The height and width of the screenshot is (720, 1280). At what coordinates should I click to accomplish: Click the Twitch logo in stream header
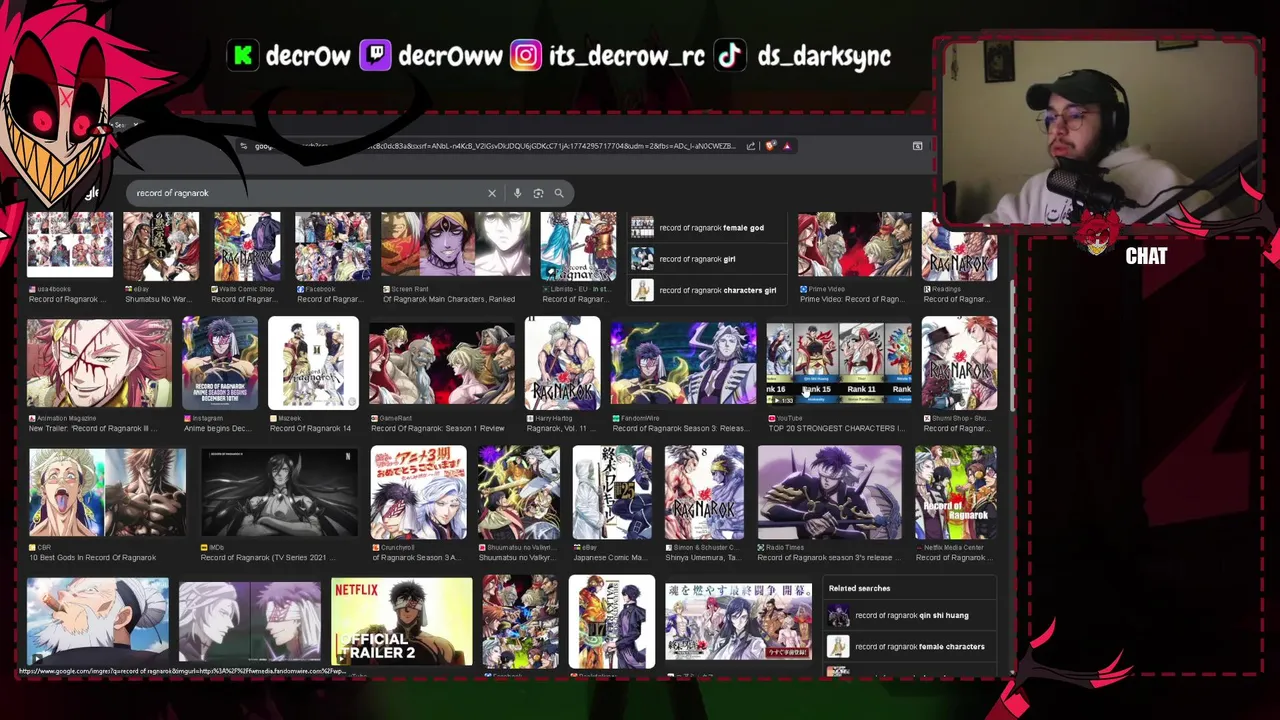[375, 56]
